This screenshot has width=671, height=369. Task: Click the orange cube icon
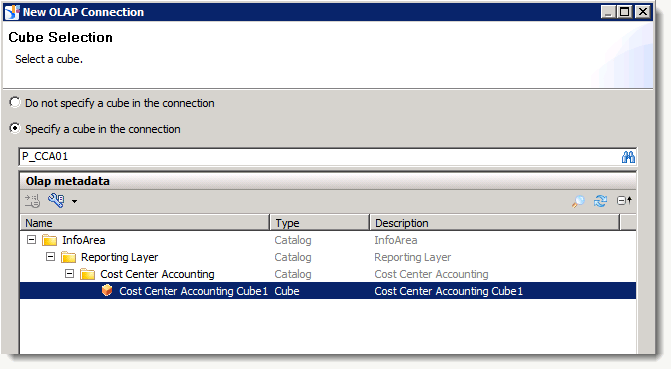(x=107, y=291)
